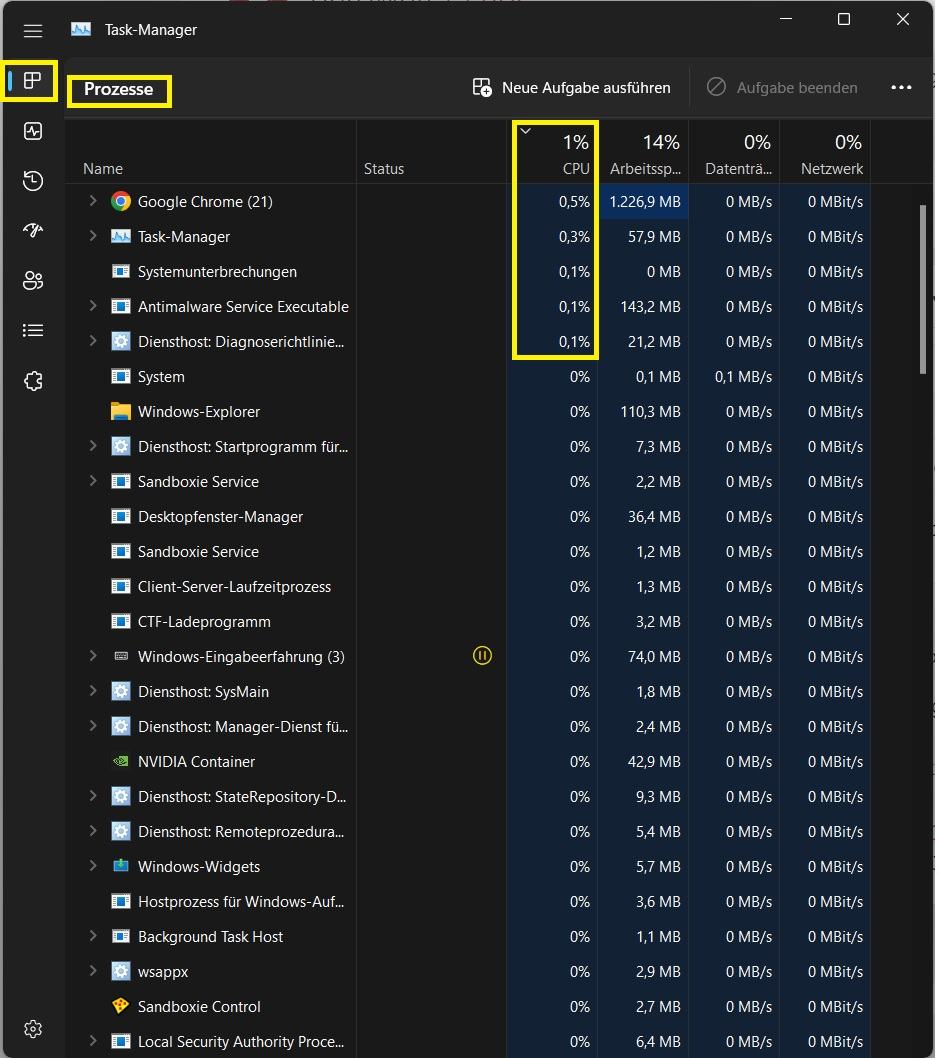Open the Services page puzzle icon
The height and width of the screenshot is (1058, 940).
32,381
